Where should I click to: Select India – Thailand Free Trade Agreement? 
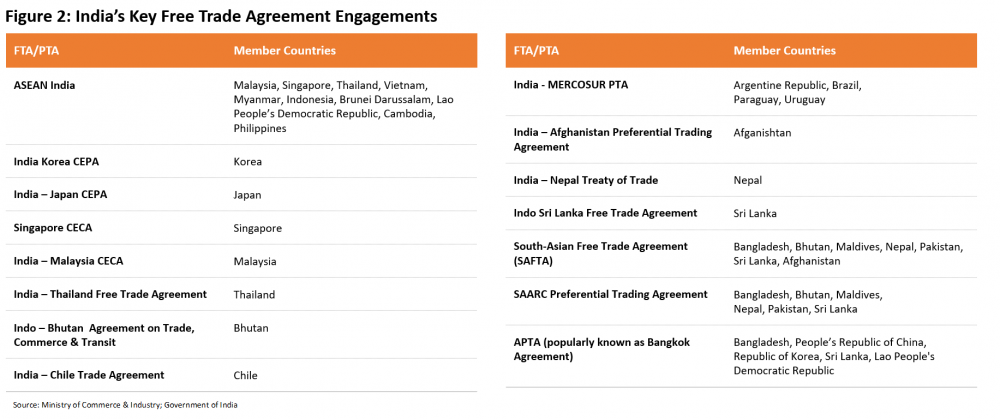110,294
